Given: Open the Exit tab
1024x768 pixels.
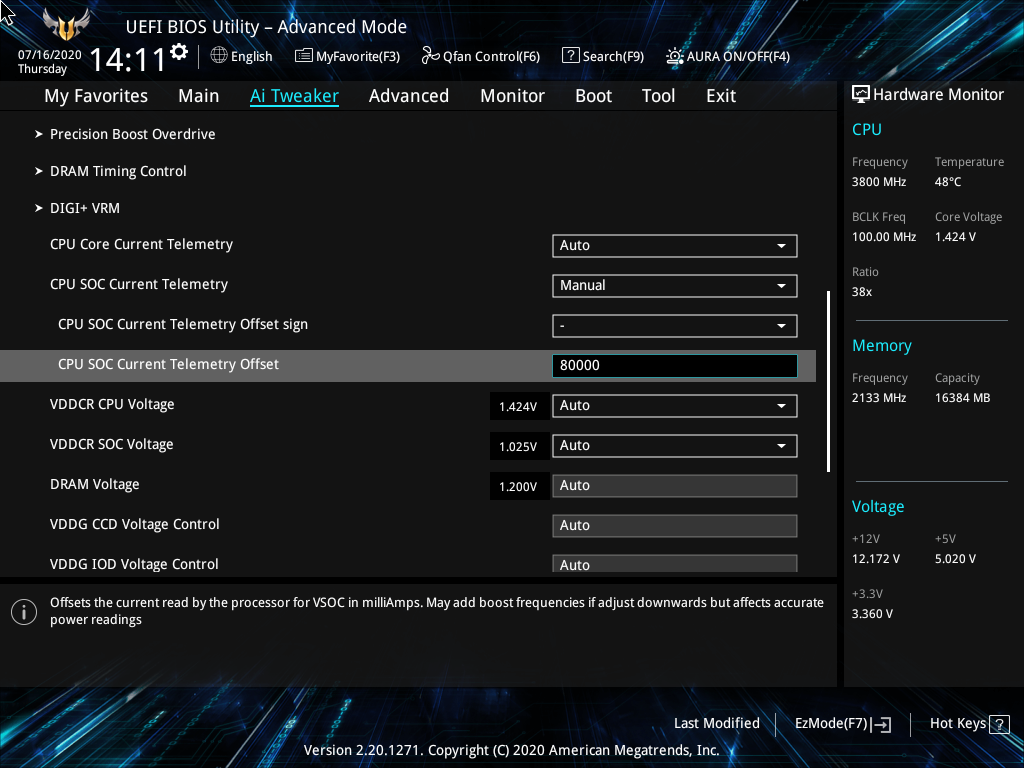Looking at the screenshot, I should (721, 96).
